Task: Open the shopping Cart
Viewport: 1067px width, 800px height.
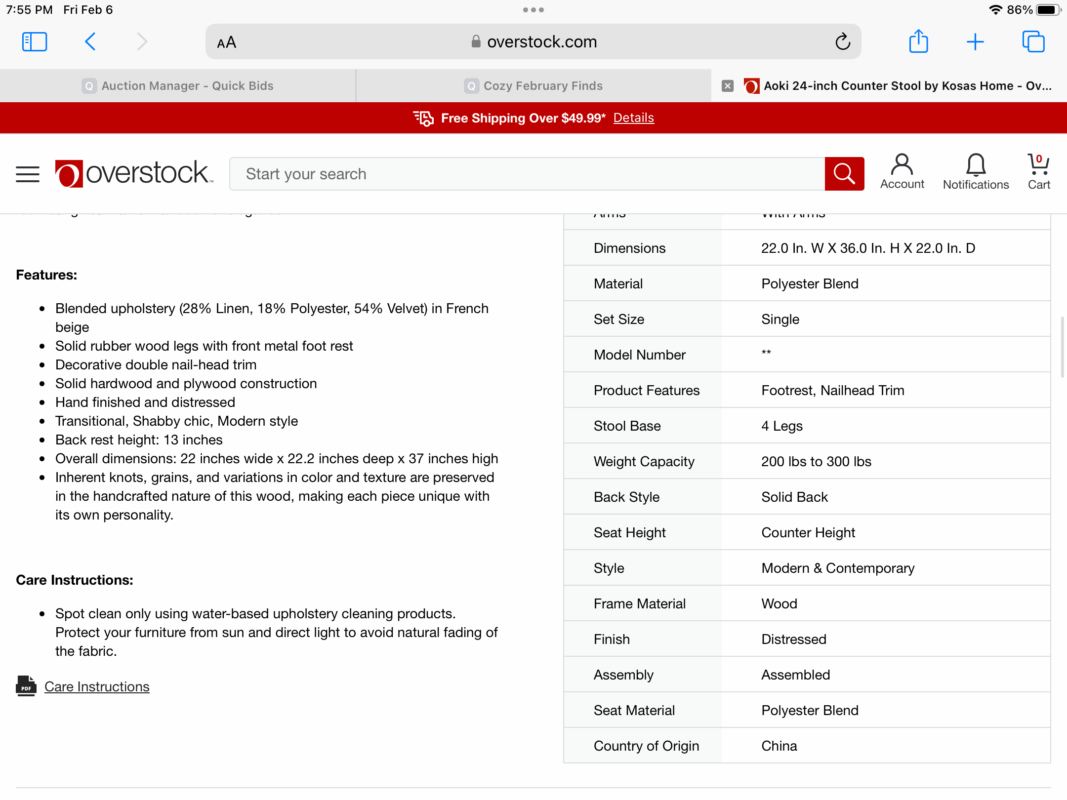Action: (1039, 171)
